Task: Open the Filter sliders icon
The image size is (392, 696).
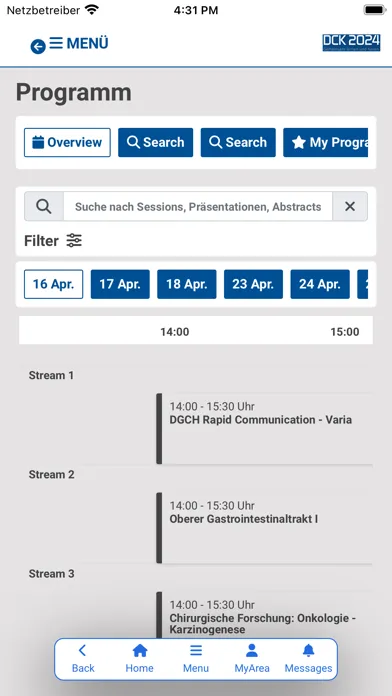Action: pyautogui.click(x=74, y=241)
